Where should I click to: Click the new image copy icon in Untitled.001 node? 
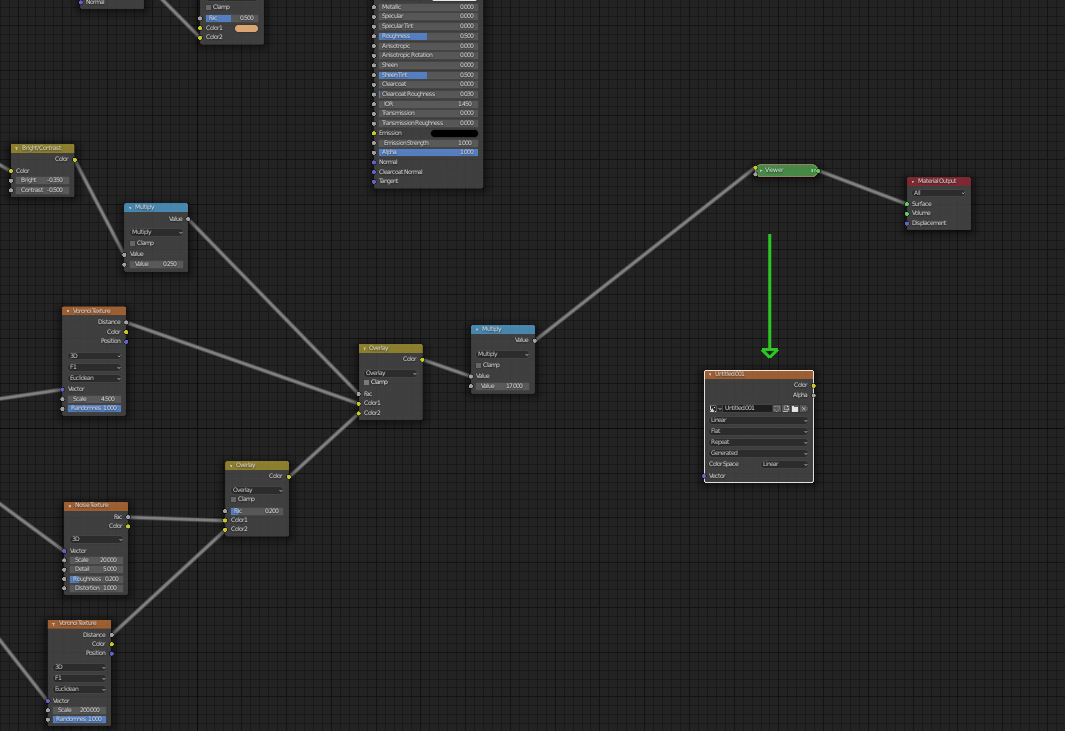coord(786,408)
